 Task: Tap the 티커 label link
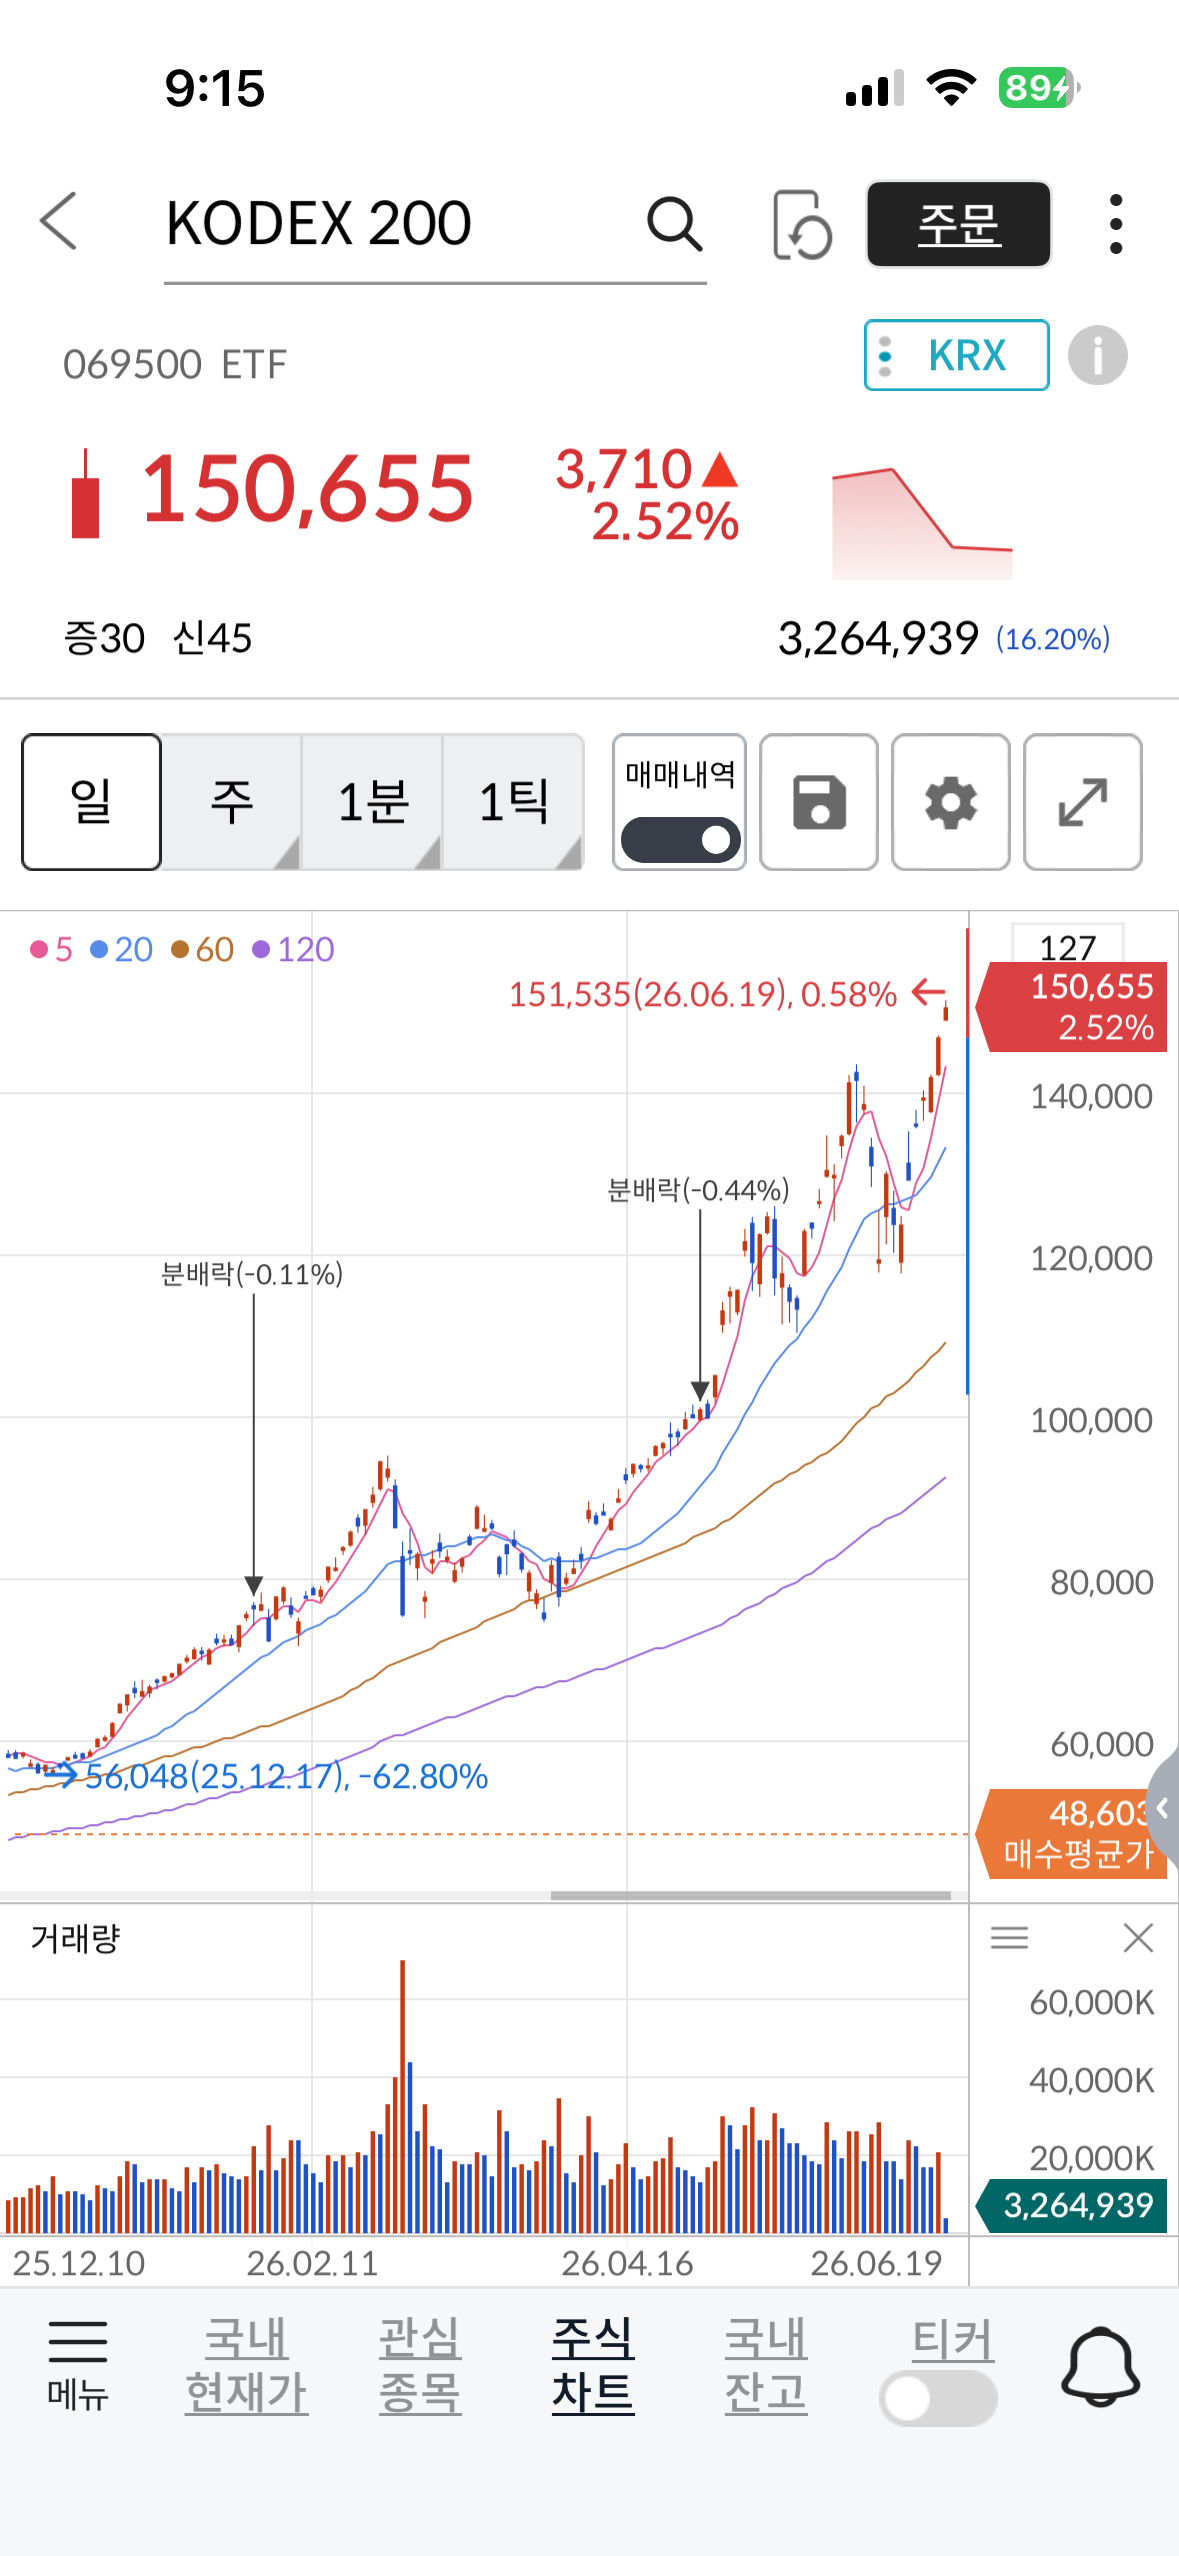pos(952,2340)
